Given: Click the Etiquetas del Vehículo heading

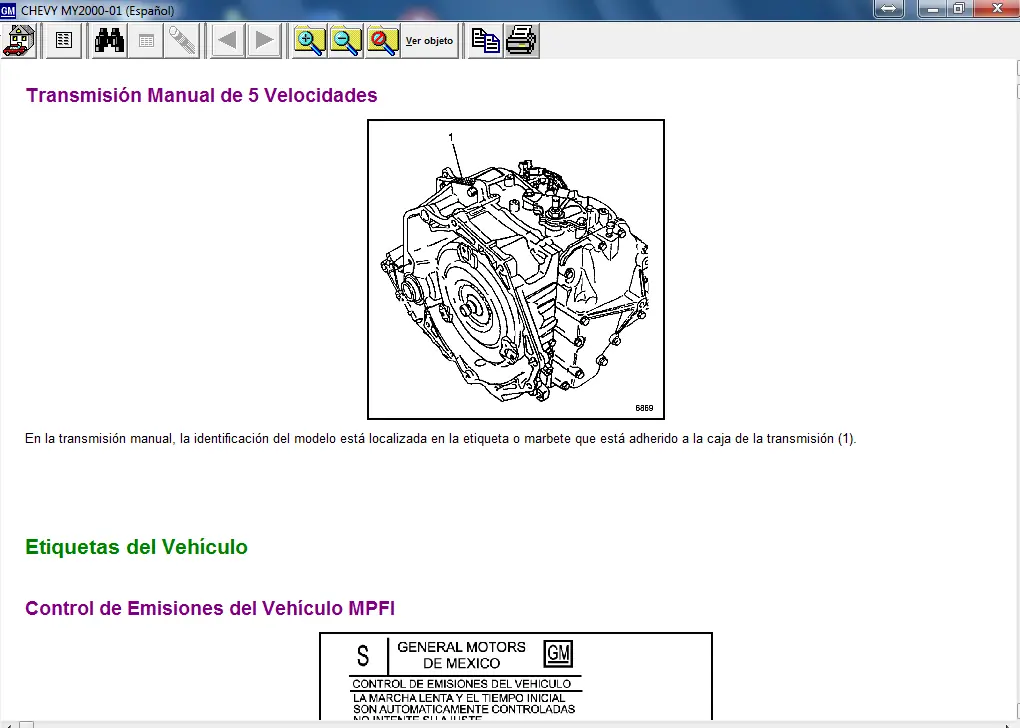Looking at the screenshot, I should tap(137, 546).
